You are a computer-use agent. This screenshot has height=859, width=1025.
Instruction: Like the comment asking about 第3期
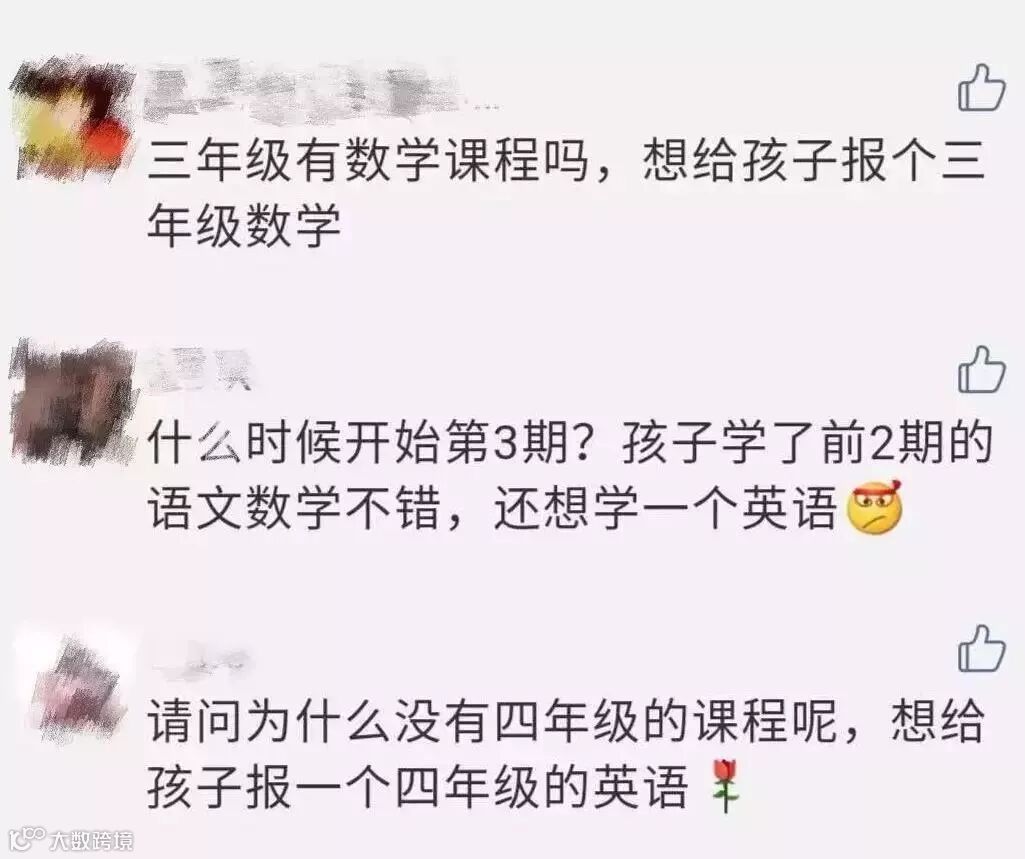point(981,369)
